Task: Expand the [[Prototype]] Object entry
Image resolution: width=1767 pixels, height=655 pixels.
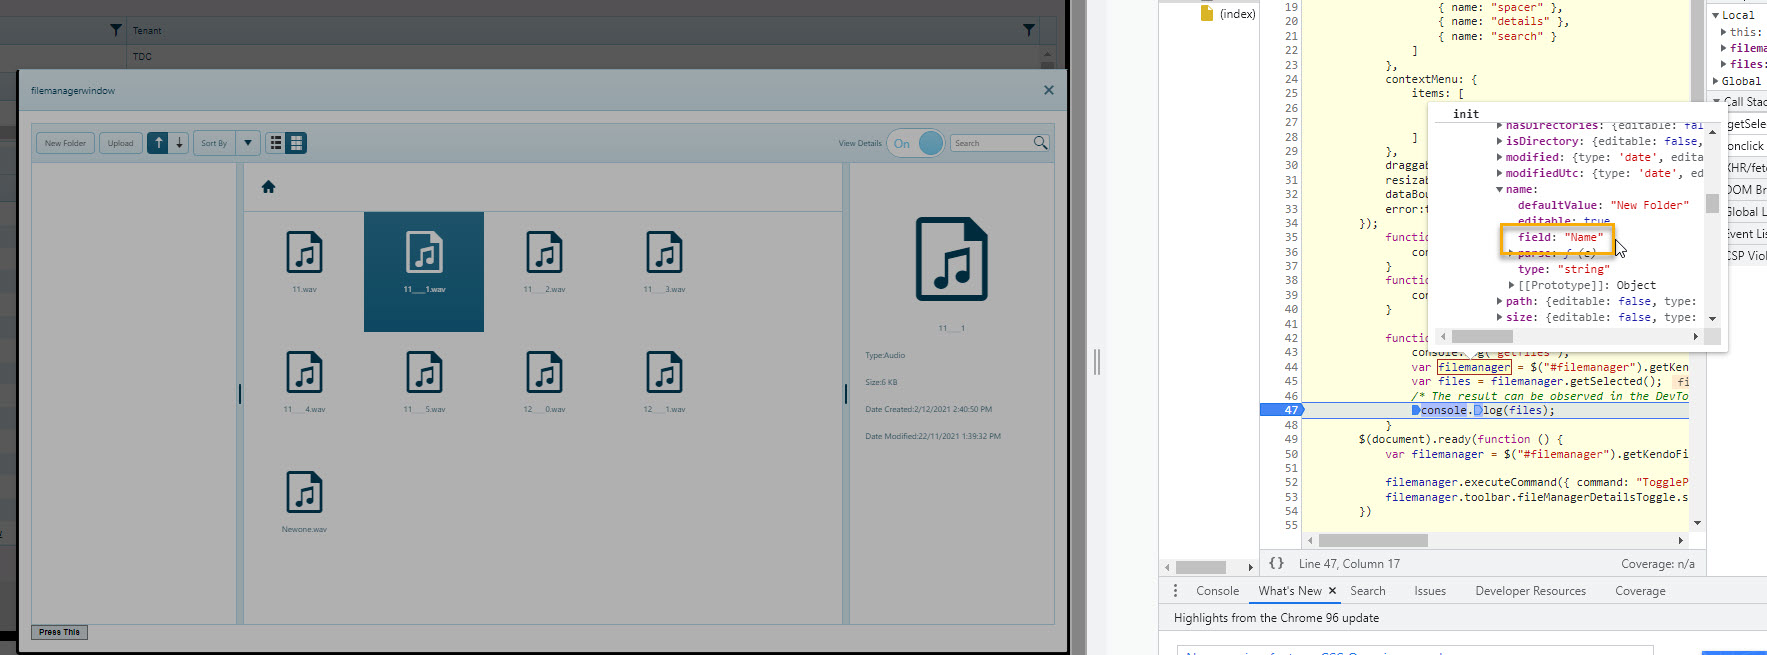Action: 1511,285
